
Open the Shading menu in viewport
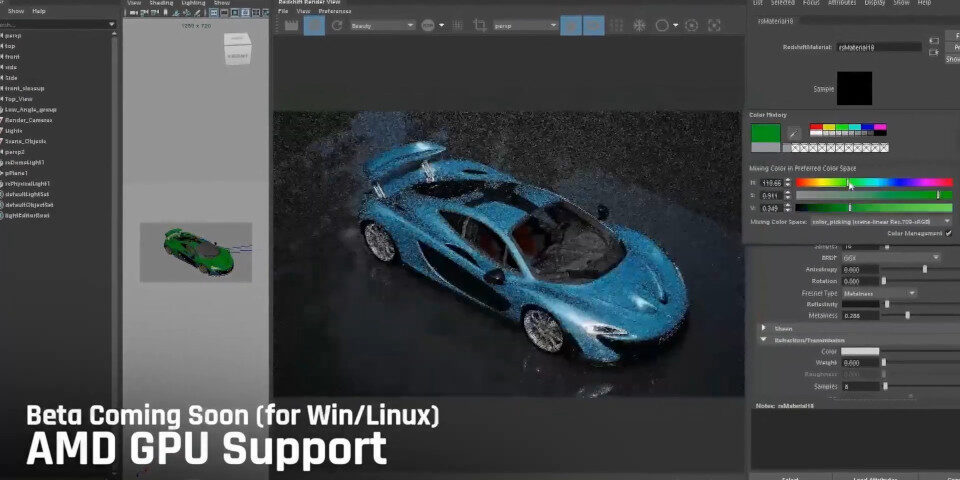pos(162,3)
